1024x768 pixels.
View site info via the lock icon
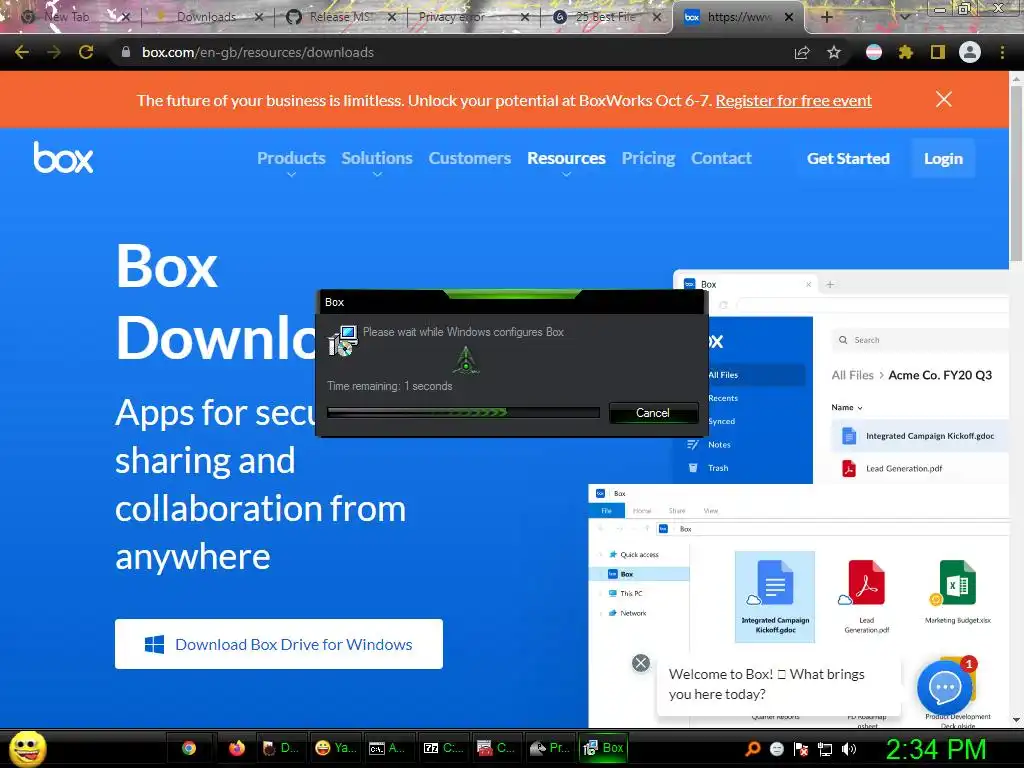coord(125,52)
